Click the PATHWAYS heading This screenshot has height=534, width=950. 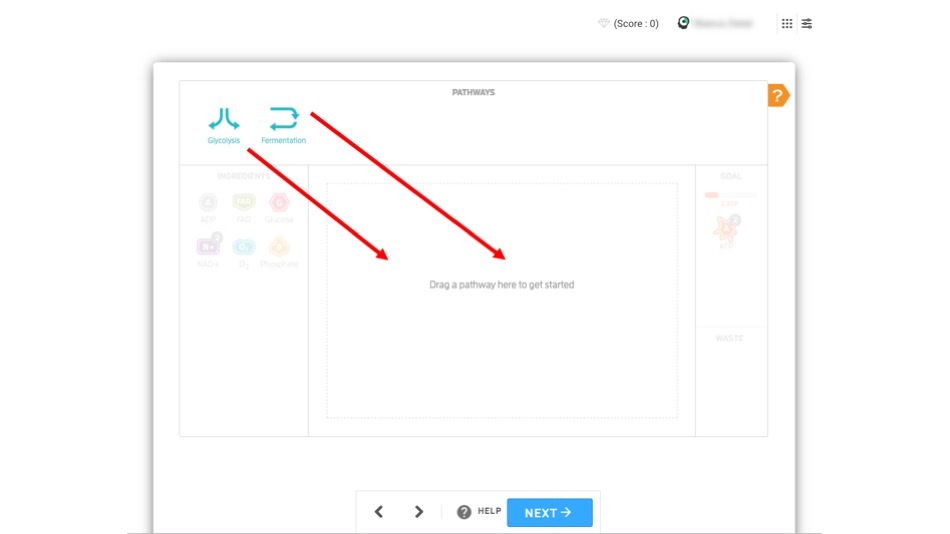coord(473,92)
